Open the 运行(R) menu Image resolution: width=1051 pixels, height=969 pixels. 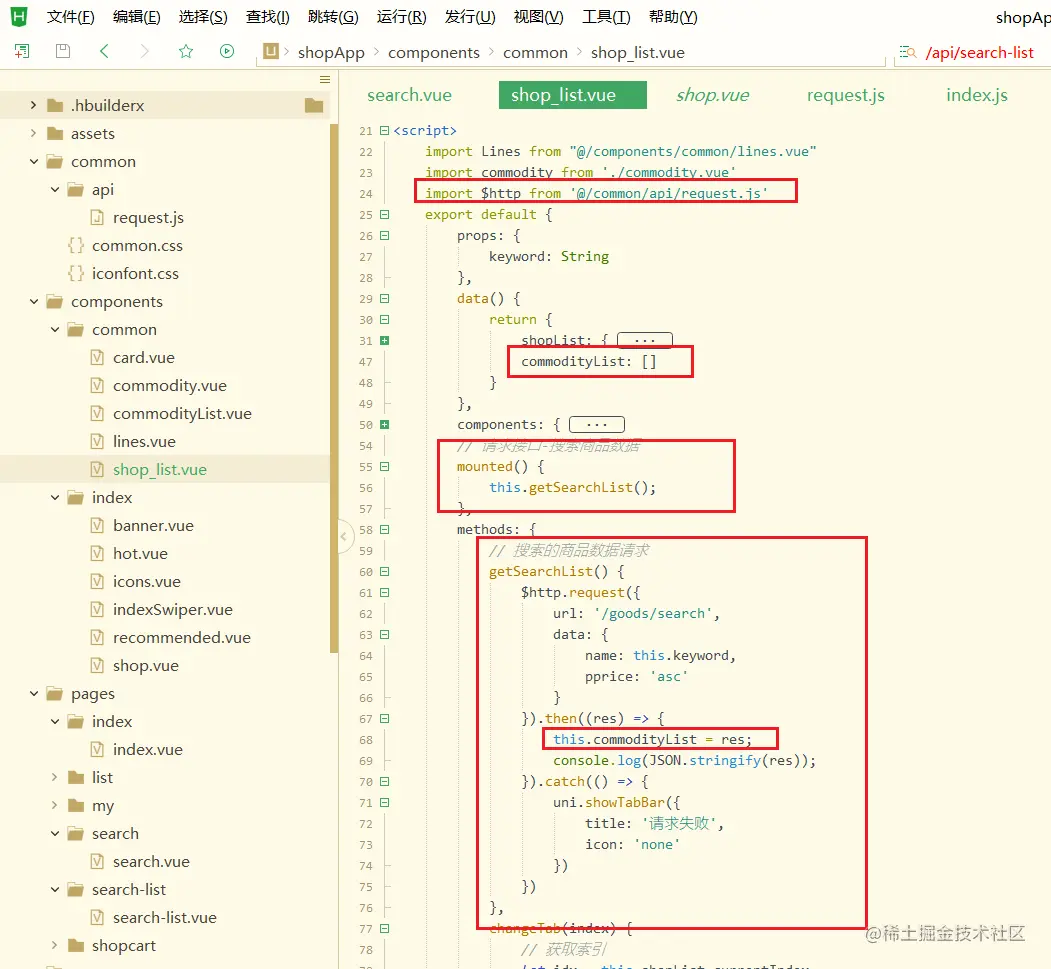point(401,17)
